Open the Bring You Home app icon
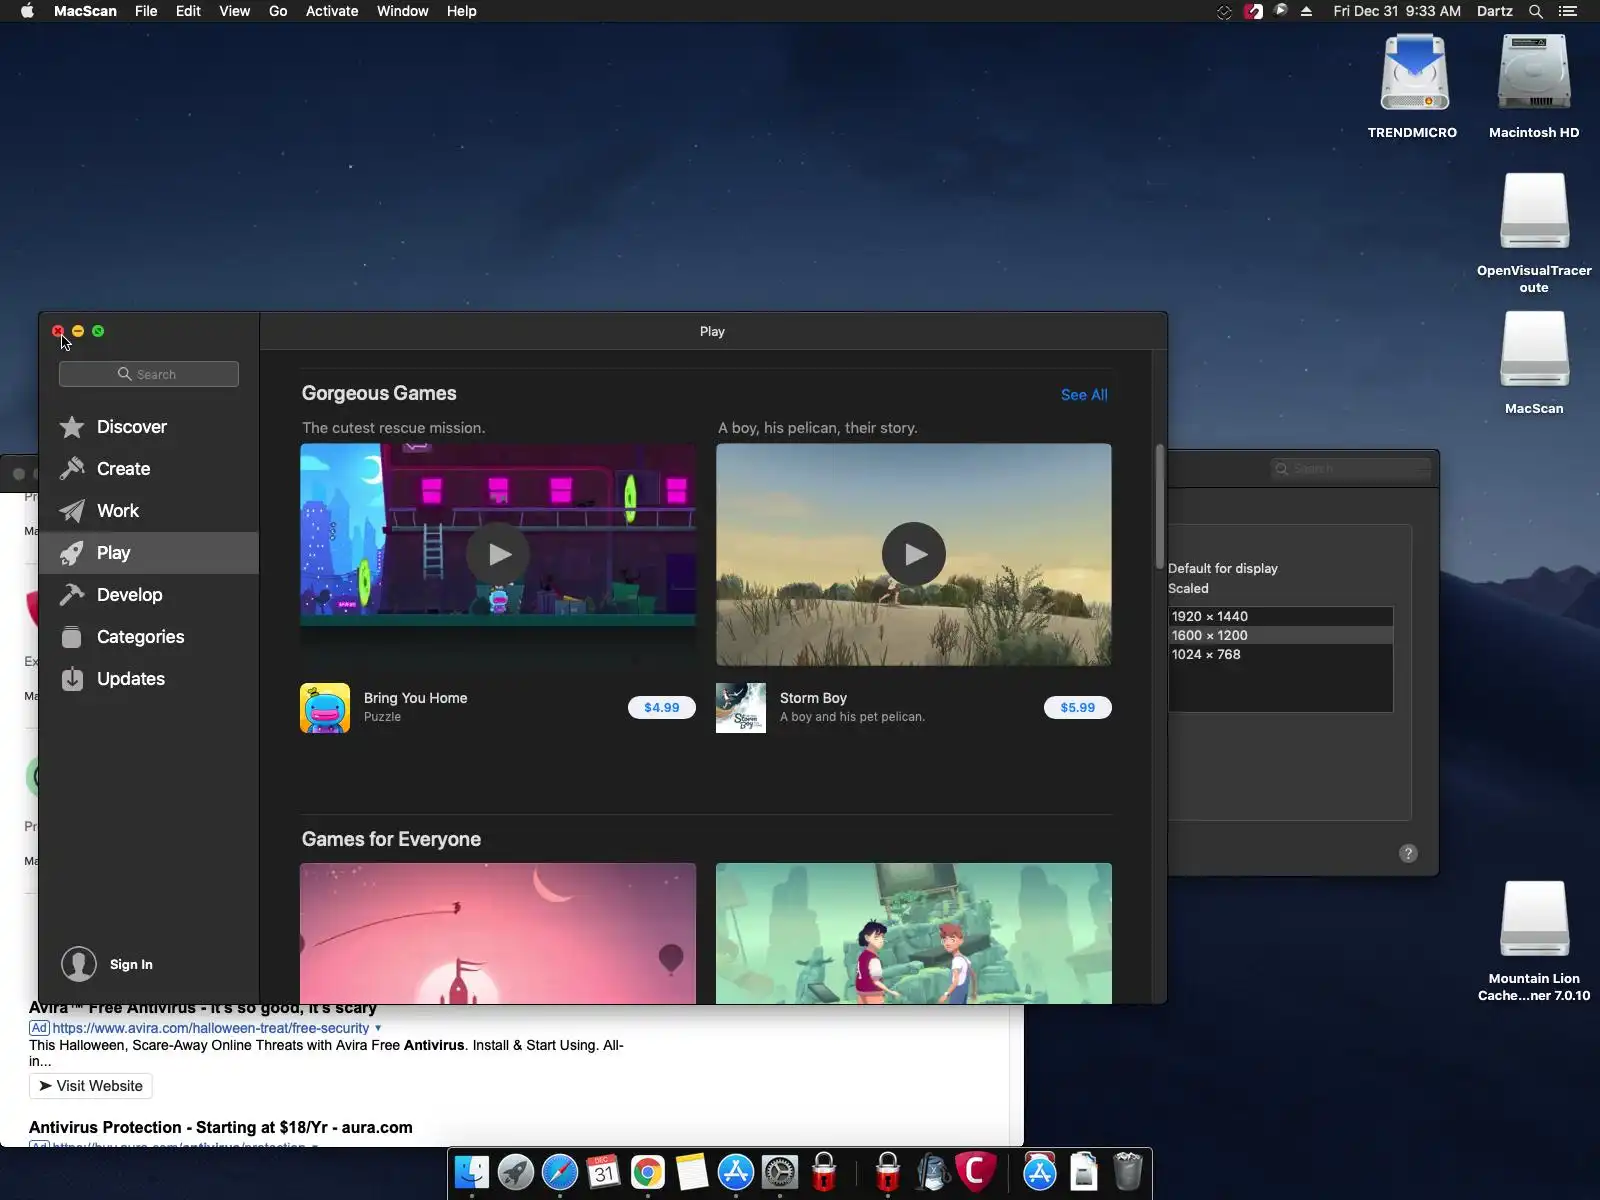 [x=325, y=708]
